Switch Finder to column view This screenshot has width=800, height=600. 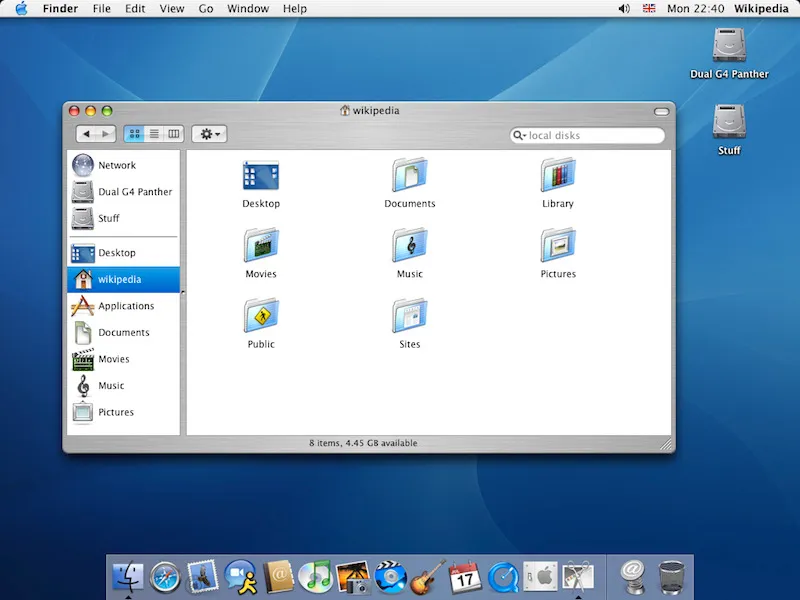click(174, 133)
